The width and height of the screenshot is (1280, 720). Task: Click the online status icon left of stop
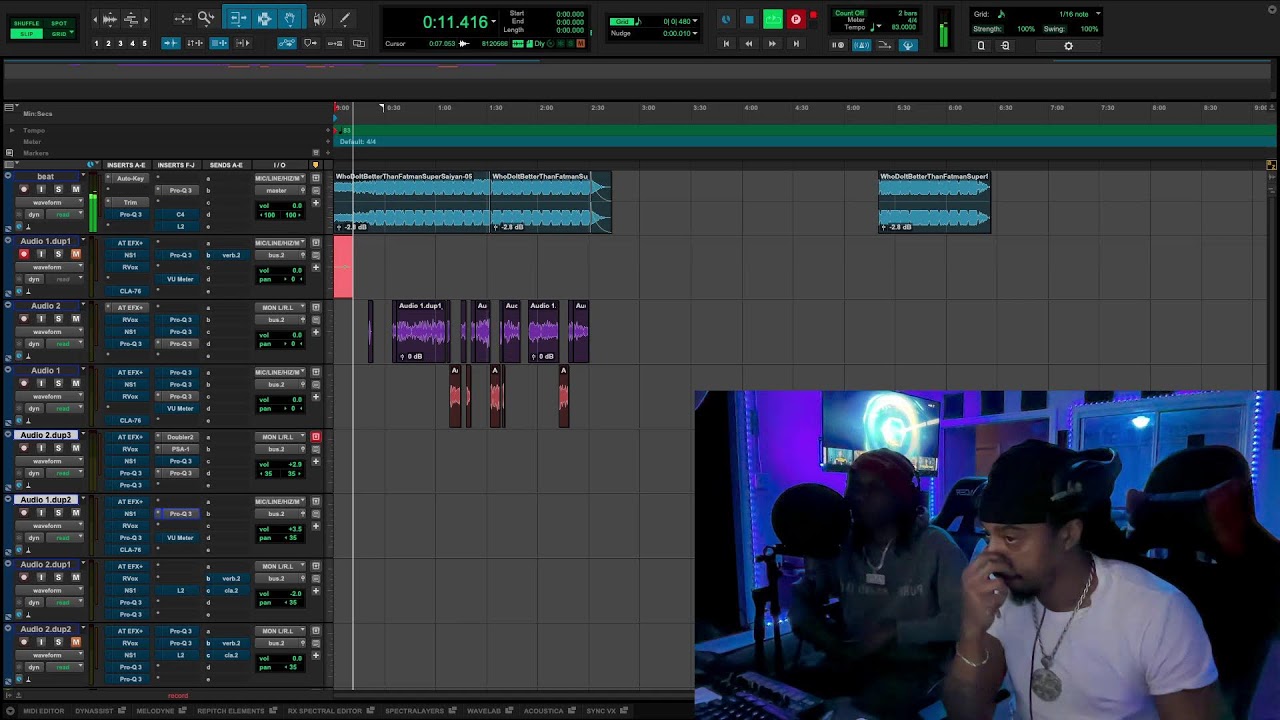[x=726, y=19]
